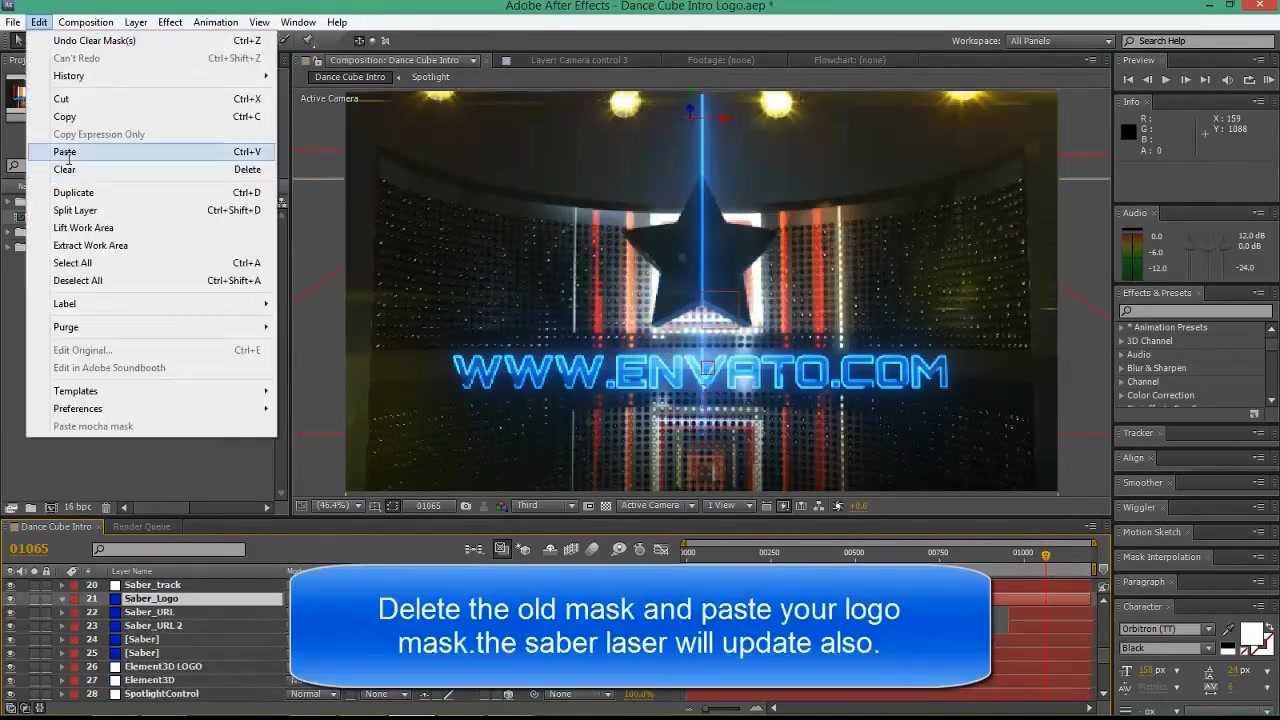Image resolution: width=1280 pixels, height=720 pixels.
Task: Open the magnification 46.4% dropdown
Action: coord(338,506)
